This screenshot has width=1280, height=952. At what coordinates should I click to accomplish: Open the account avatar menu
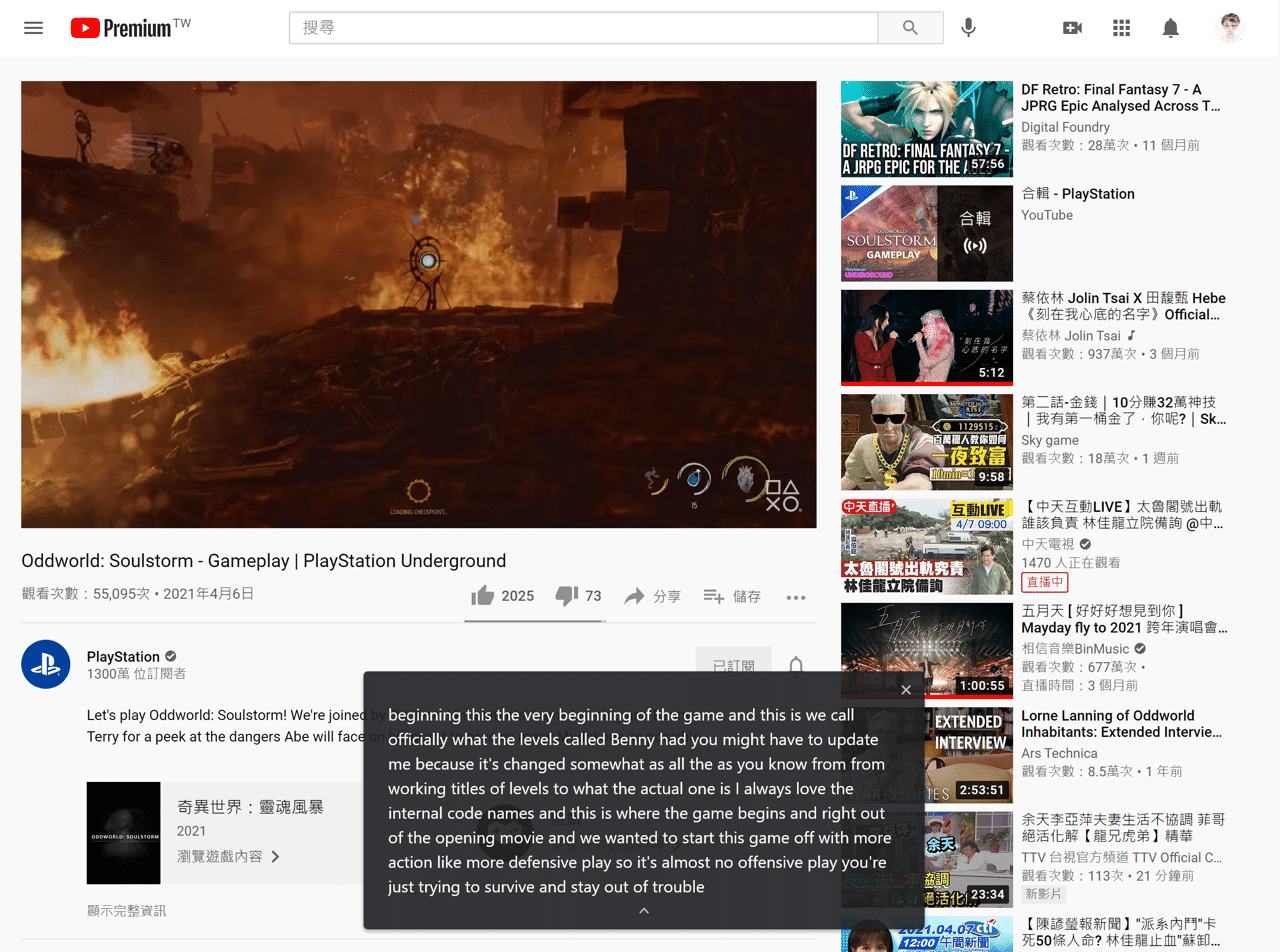pyautogui.click(x=1230, y=28)
